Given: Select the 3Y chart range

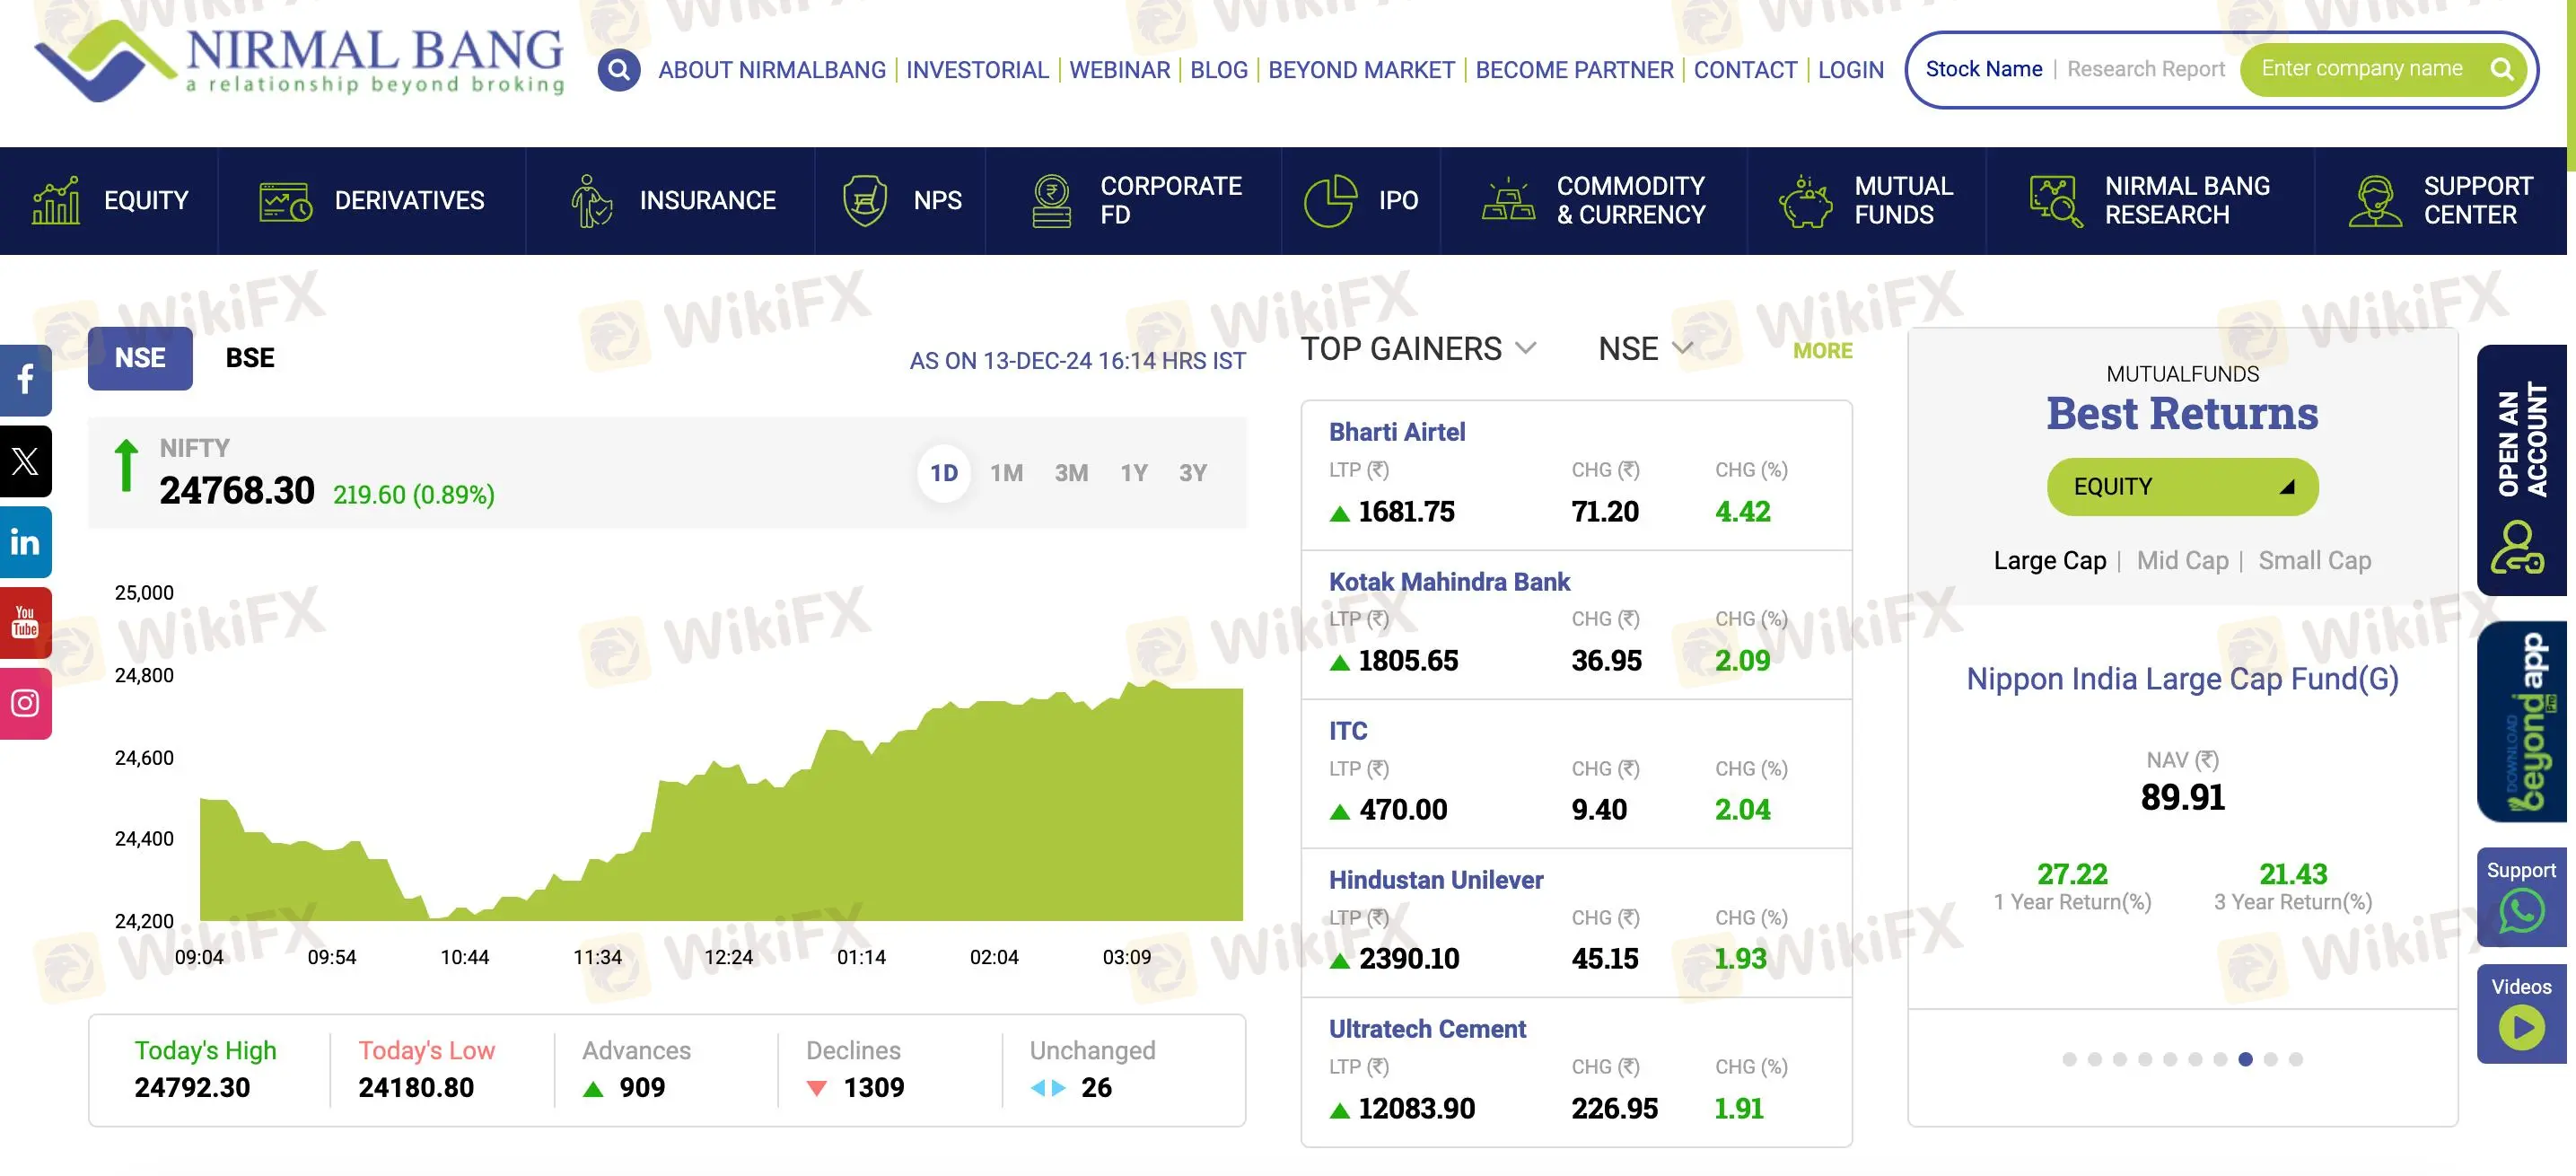Looking at the screenshot, I should pos(1192,473).
